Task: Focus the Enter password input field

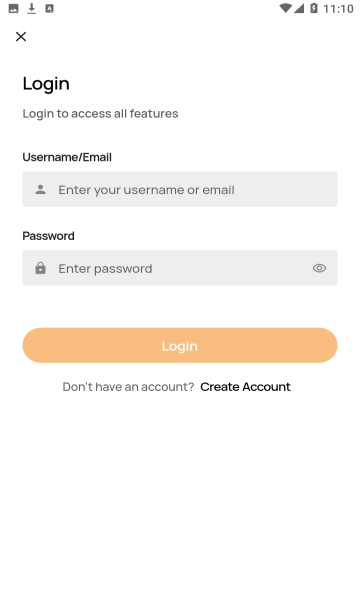Action: 180,268
